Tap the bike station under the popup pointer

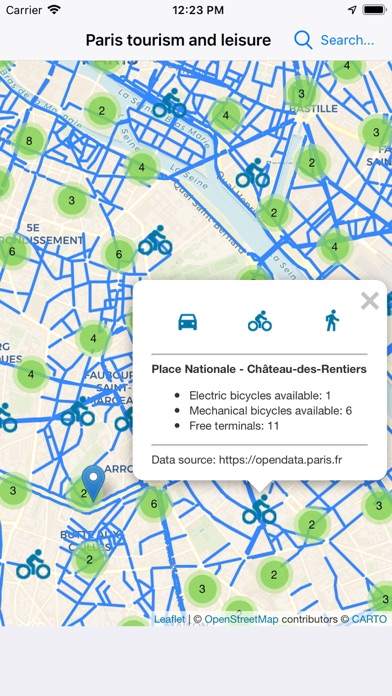tap(259, 509)
